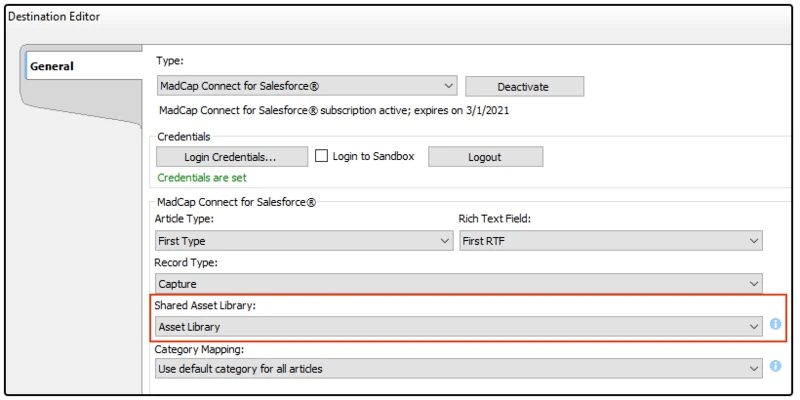Click the Destination Editor title bar
The height and width of the screenshot is (400, 800).
pos(398,17)
